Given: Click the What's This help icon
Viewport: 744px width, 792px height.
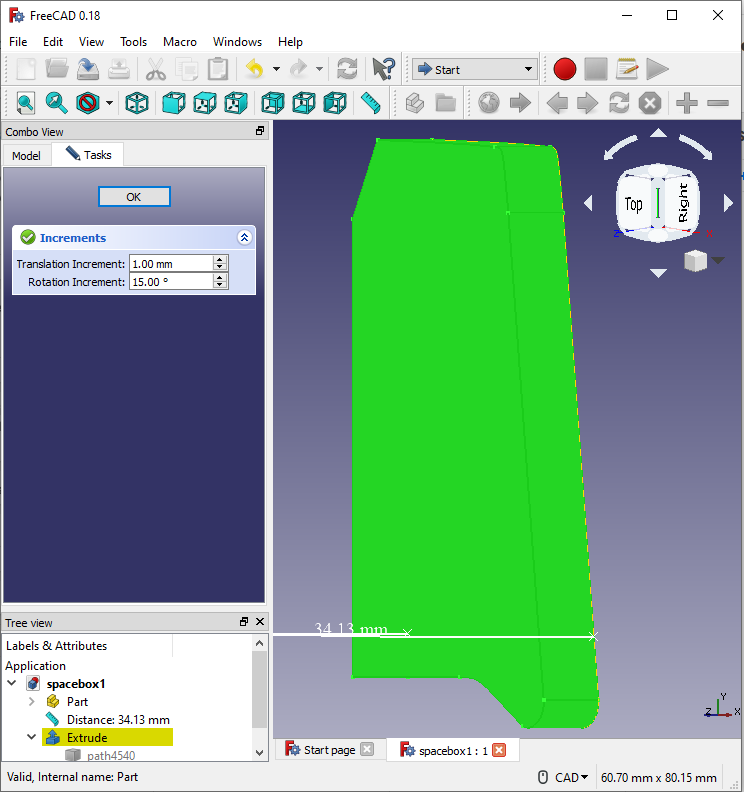Looking at the screenshot, I should pos(383,69).
